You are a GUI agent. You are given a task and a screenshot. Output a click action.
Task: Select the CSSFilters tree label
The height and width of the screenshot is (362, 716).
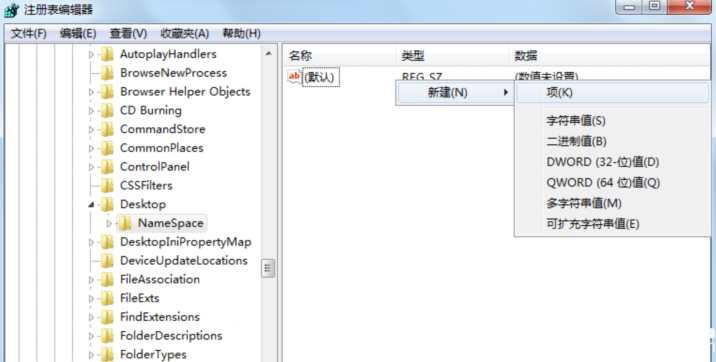coord(146,185)
